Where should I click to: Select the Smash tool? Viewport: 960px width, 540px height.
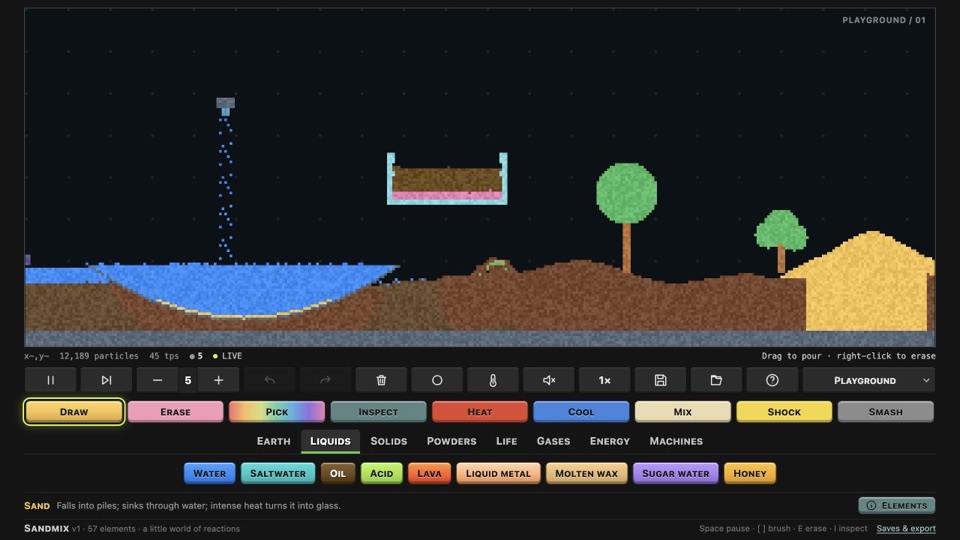tap(886, 411)
